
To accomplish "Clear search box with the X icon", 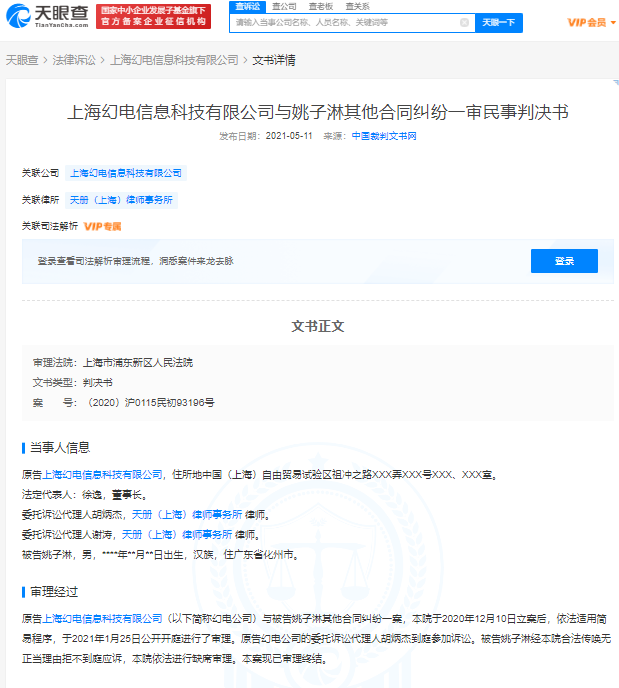I will [464, 22].
